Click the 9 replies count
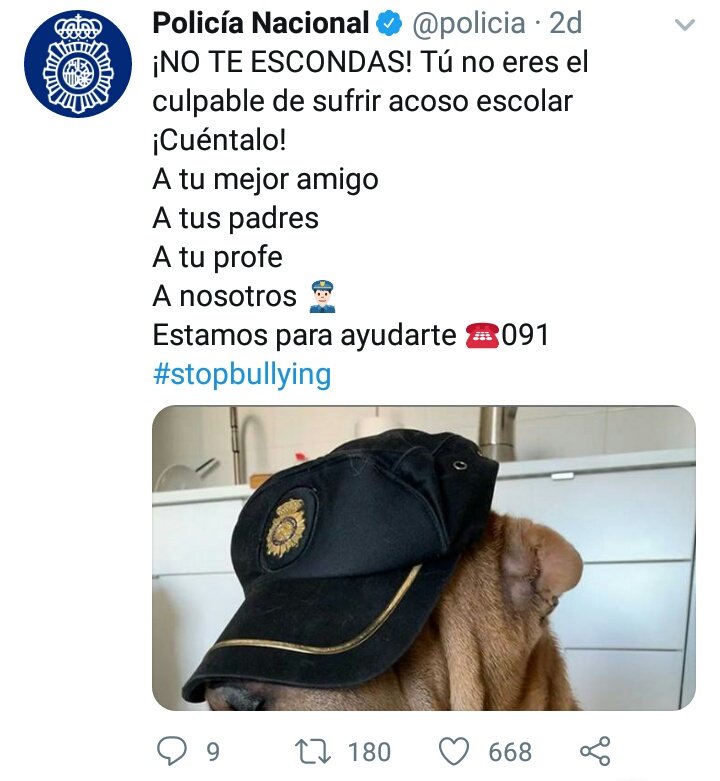This screenshot has height=781, width=720. pos(213,752)
